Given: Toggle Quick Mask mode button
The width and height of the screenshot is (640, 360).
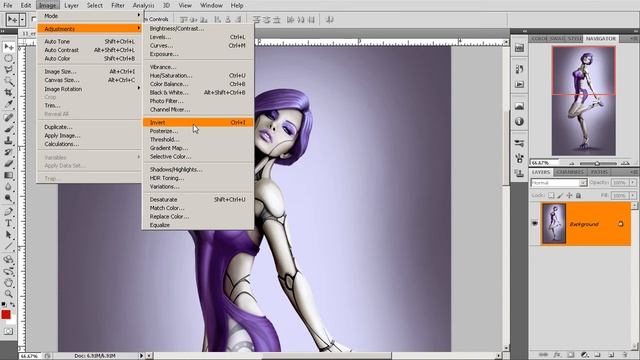Looking at the screenshot, I should point(9,331).
